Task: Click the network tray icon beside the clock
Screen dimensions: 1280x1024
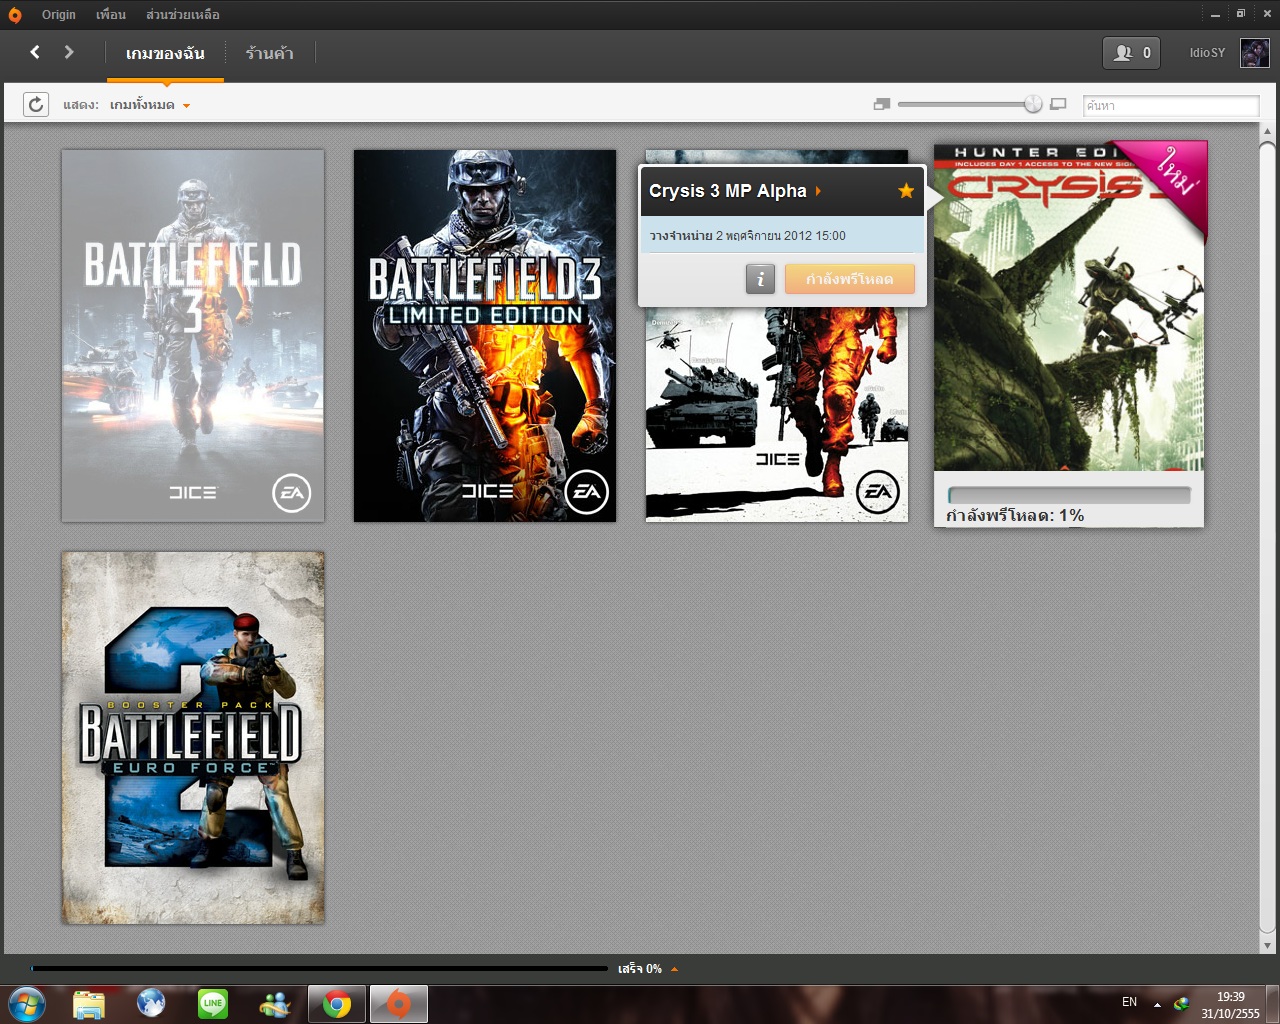Action: 1181,1003
